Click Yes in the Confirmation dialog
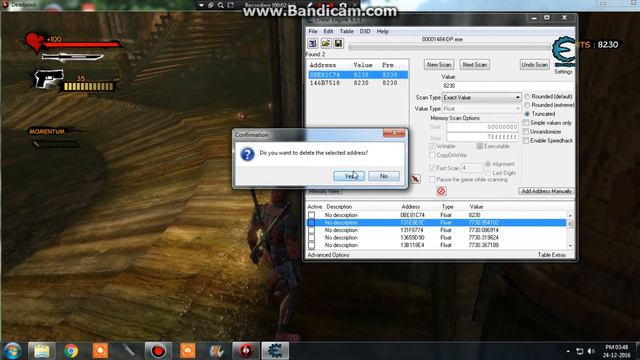The height and width of the screenshot is (360, 640). click(349, 176)
